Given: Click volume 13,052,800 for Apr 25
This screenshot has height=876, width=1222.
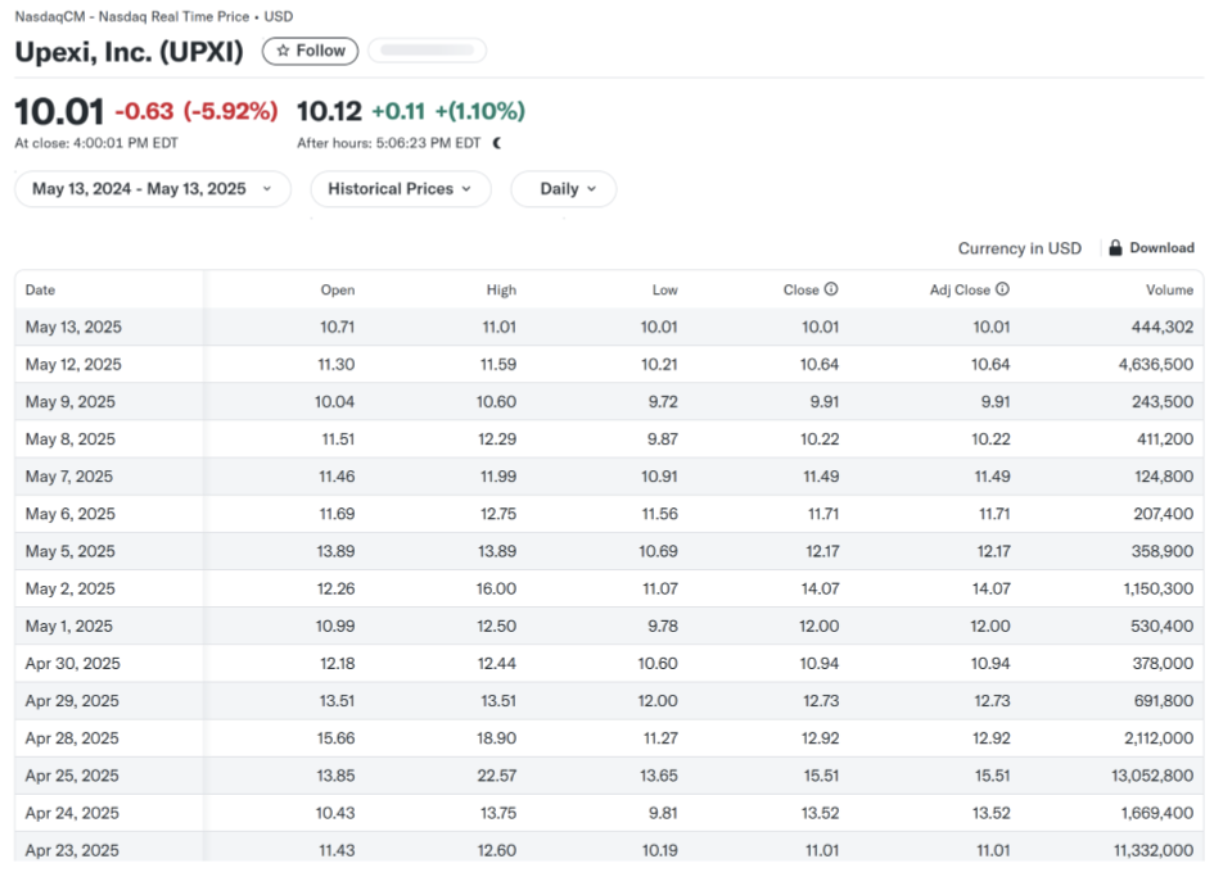Looking at the screenshot, I should (1152, 776).
